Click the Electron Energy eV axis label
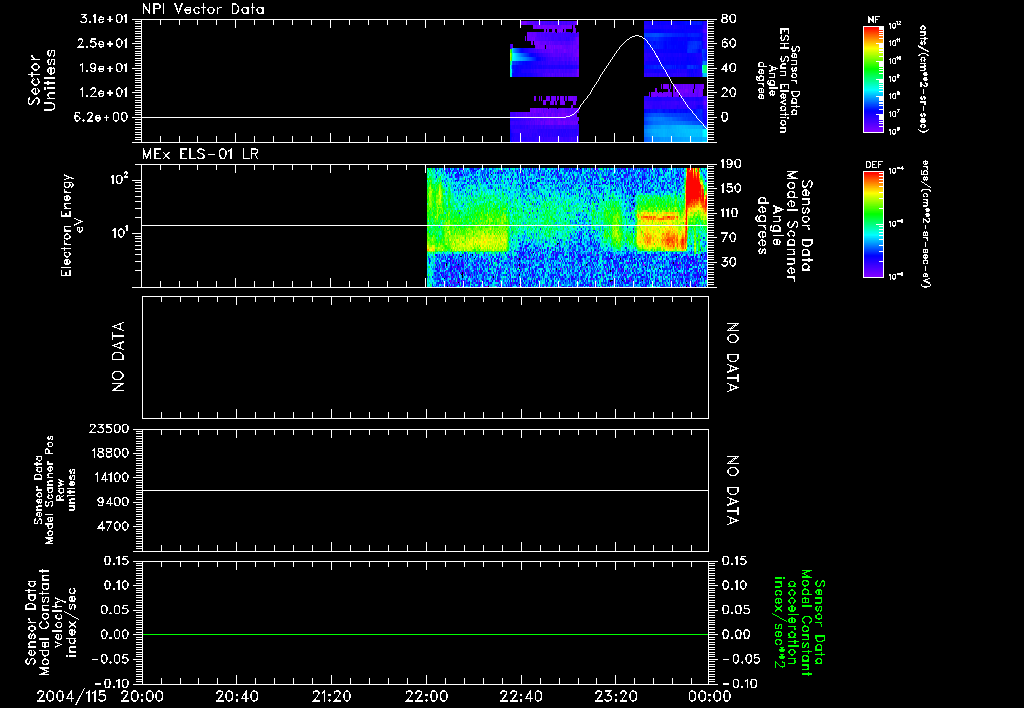This screenshot has height=708, width=1024. [71, 225]
